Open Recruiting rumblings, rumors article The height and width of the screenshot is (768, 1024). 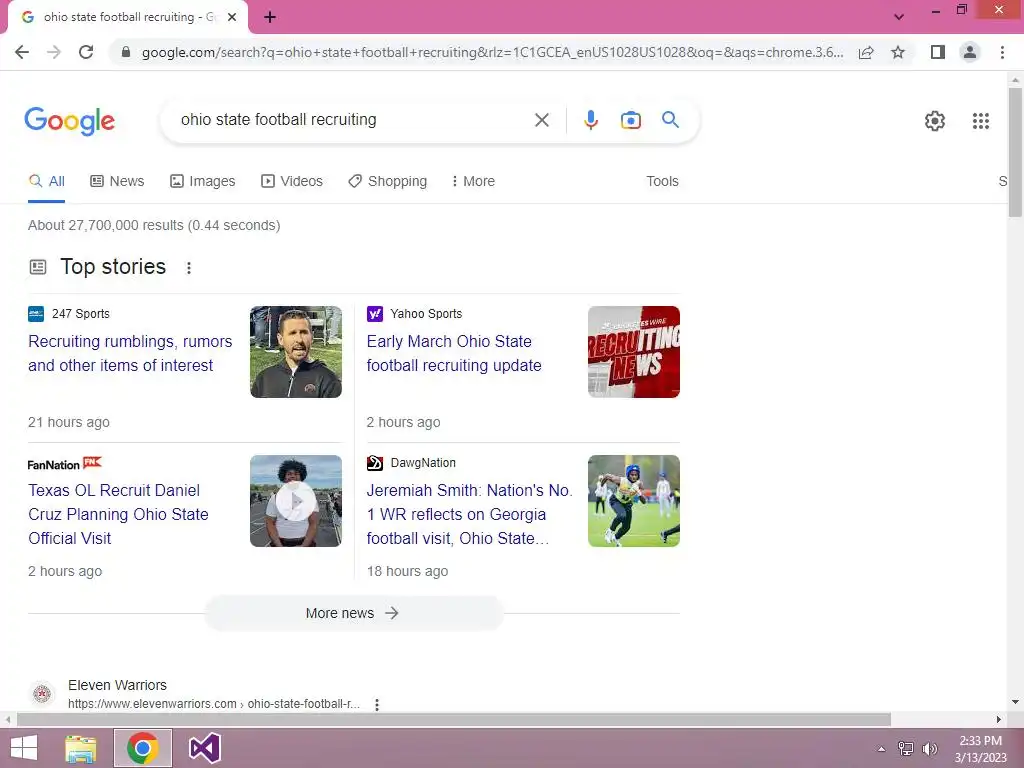(x=130, y=353)
